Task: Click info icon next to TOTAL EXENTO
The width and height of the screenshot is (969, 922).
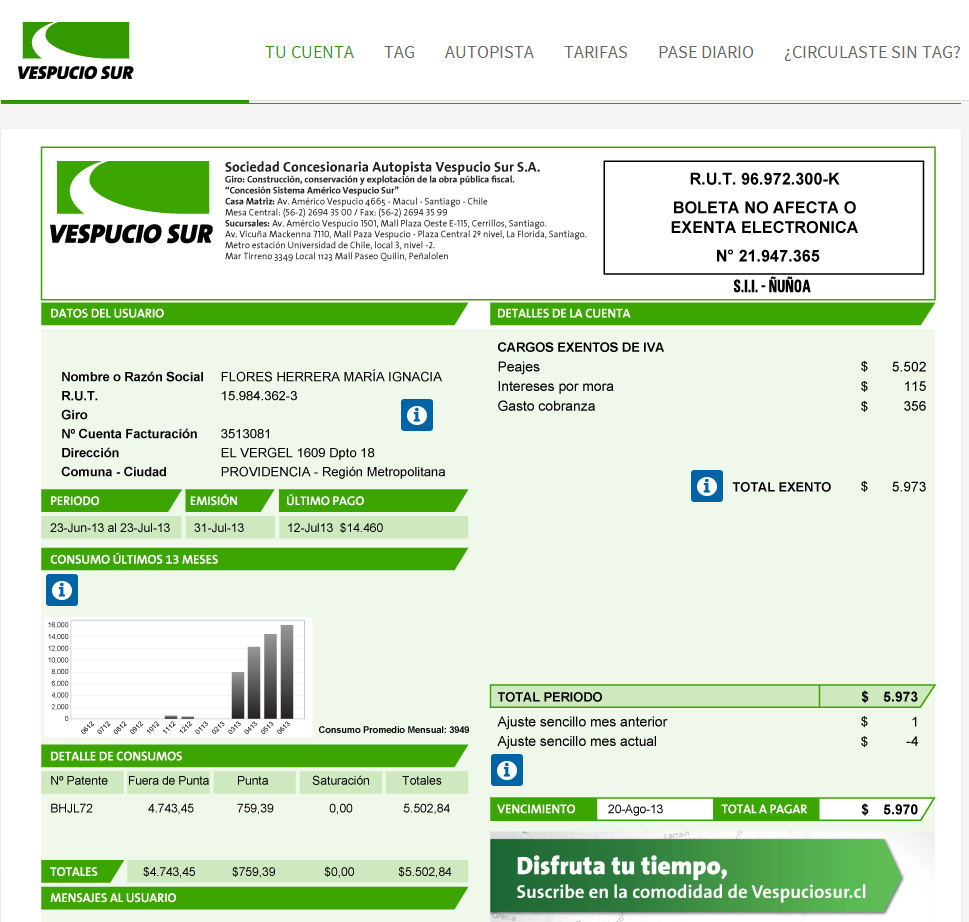Action: click(x=706, y=486)
